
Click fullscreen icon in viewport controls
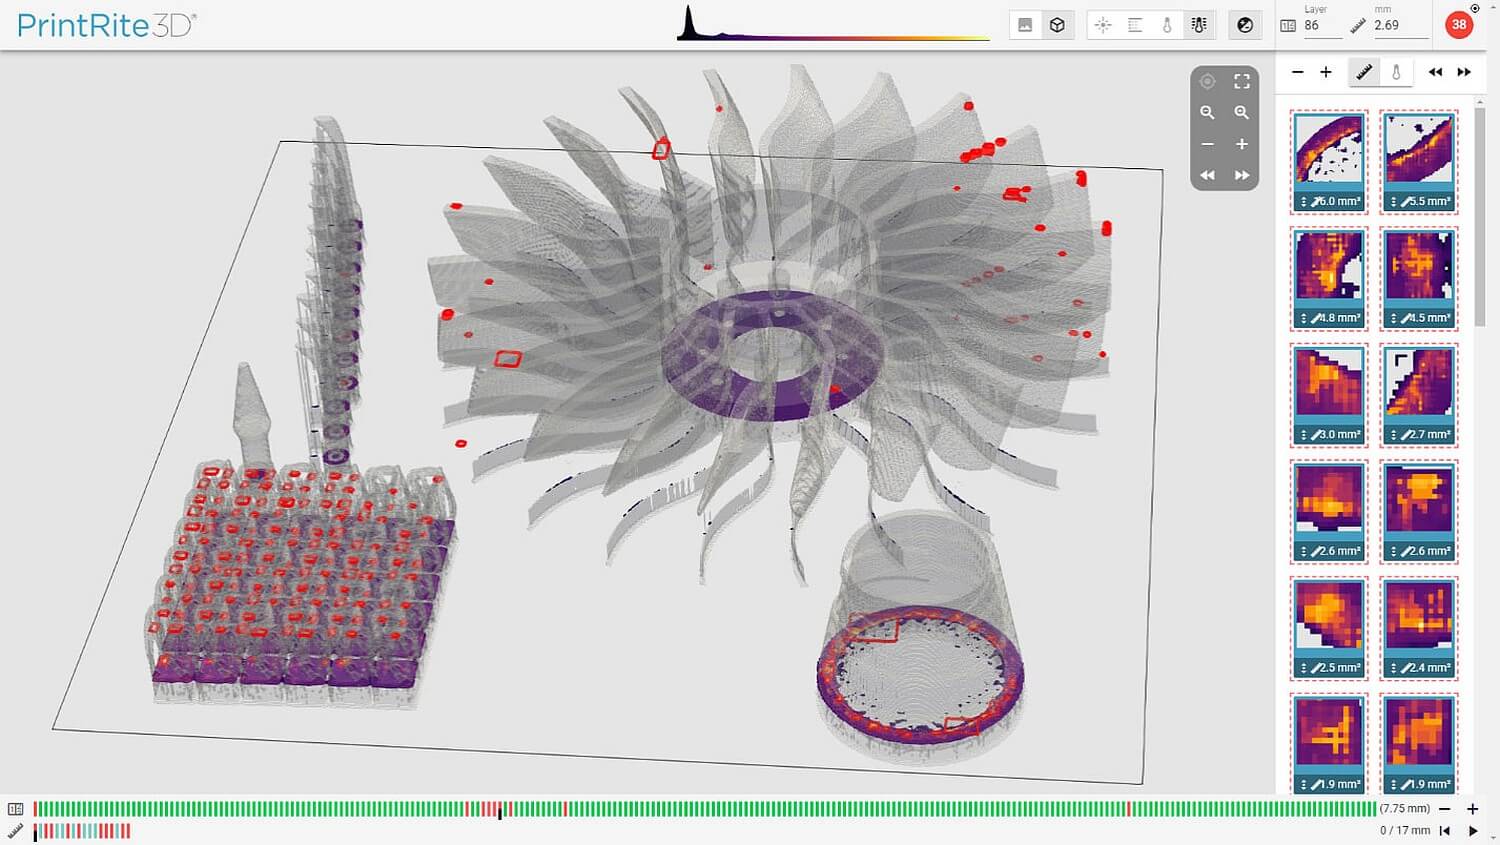click(1242, 81)
